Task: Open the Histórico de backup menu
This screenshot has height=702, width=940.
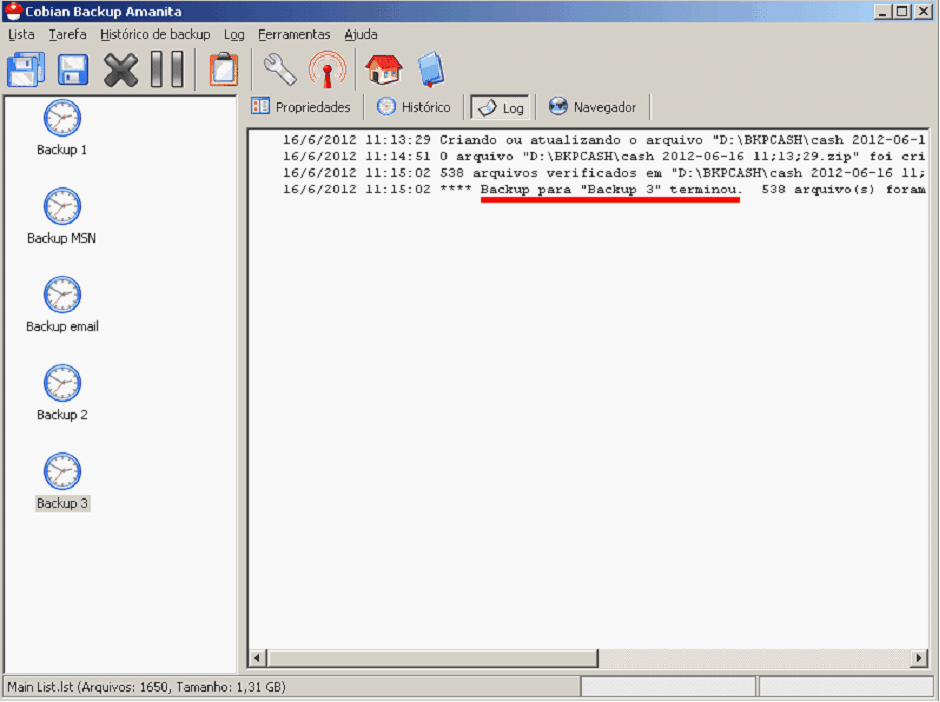Action: pos(155,34)
